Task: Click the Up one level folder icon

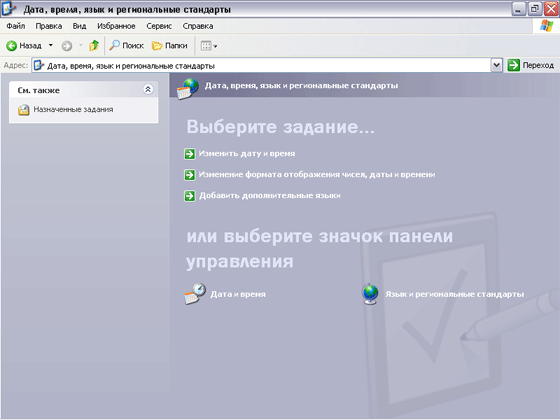Action: tap(94, 45)
